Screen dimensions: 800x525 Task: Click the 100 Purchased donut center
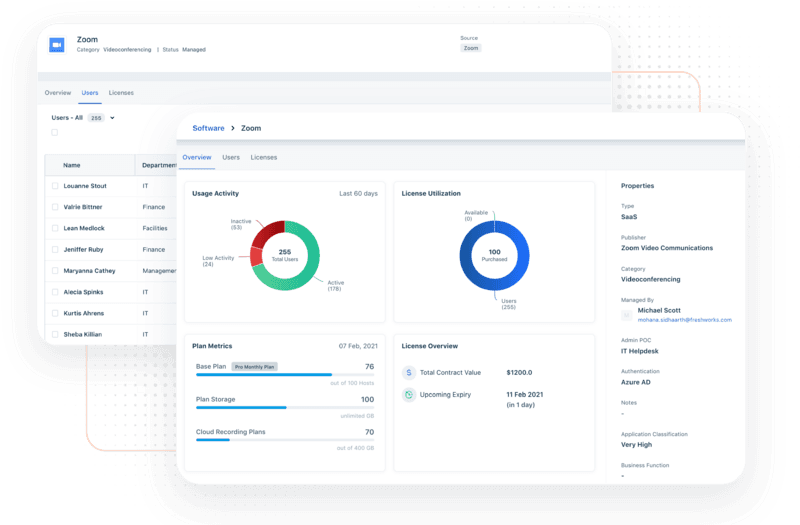click(x=494, y=255)
